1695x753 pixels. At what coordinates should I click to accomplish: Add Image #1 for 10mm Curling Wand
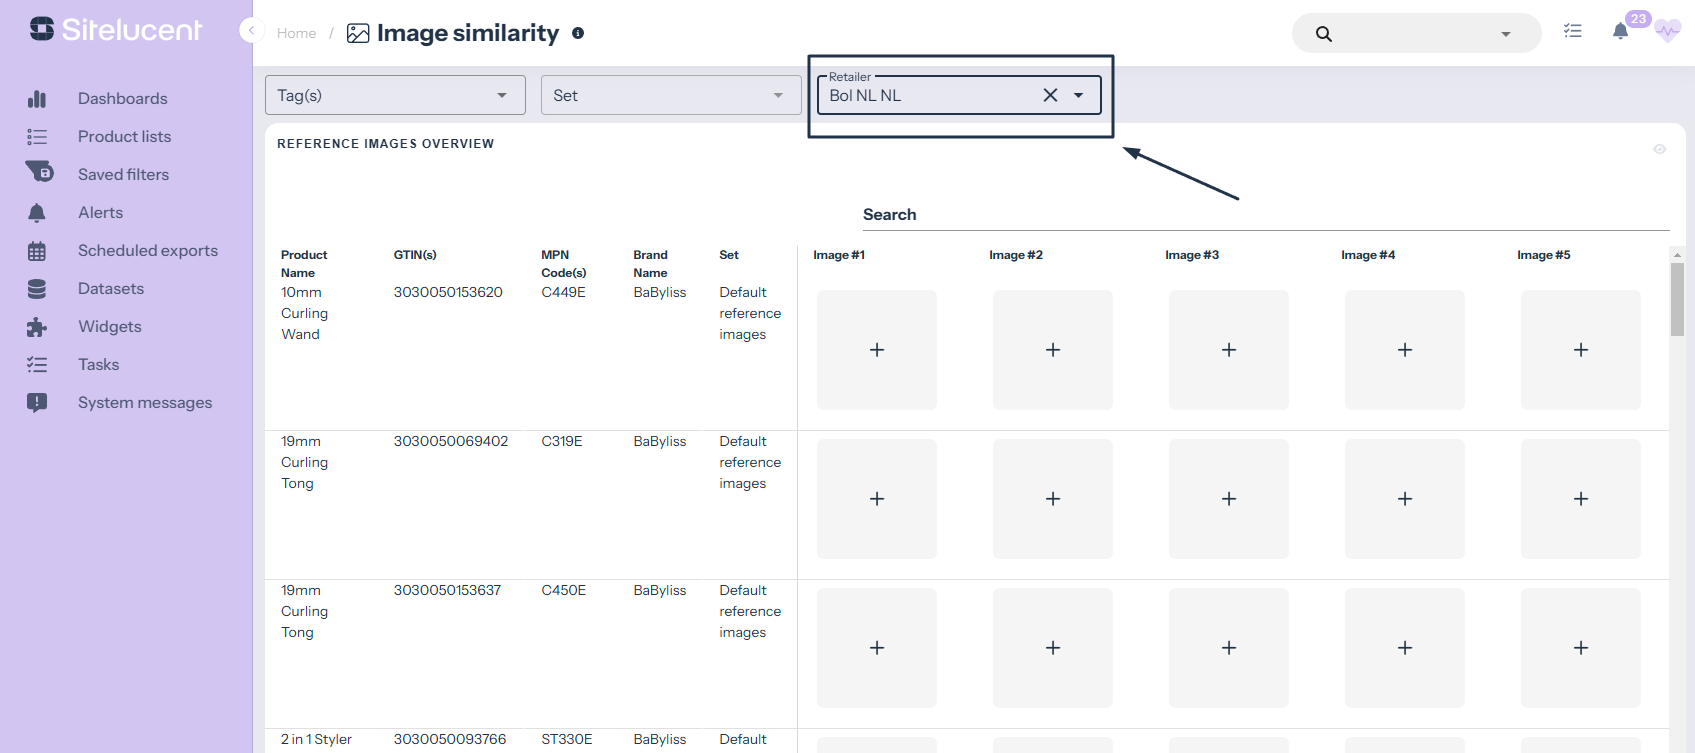[x=877, y=350]
